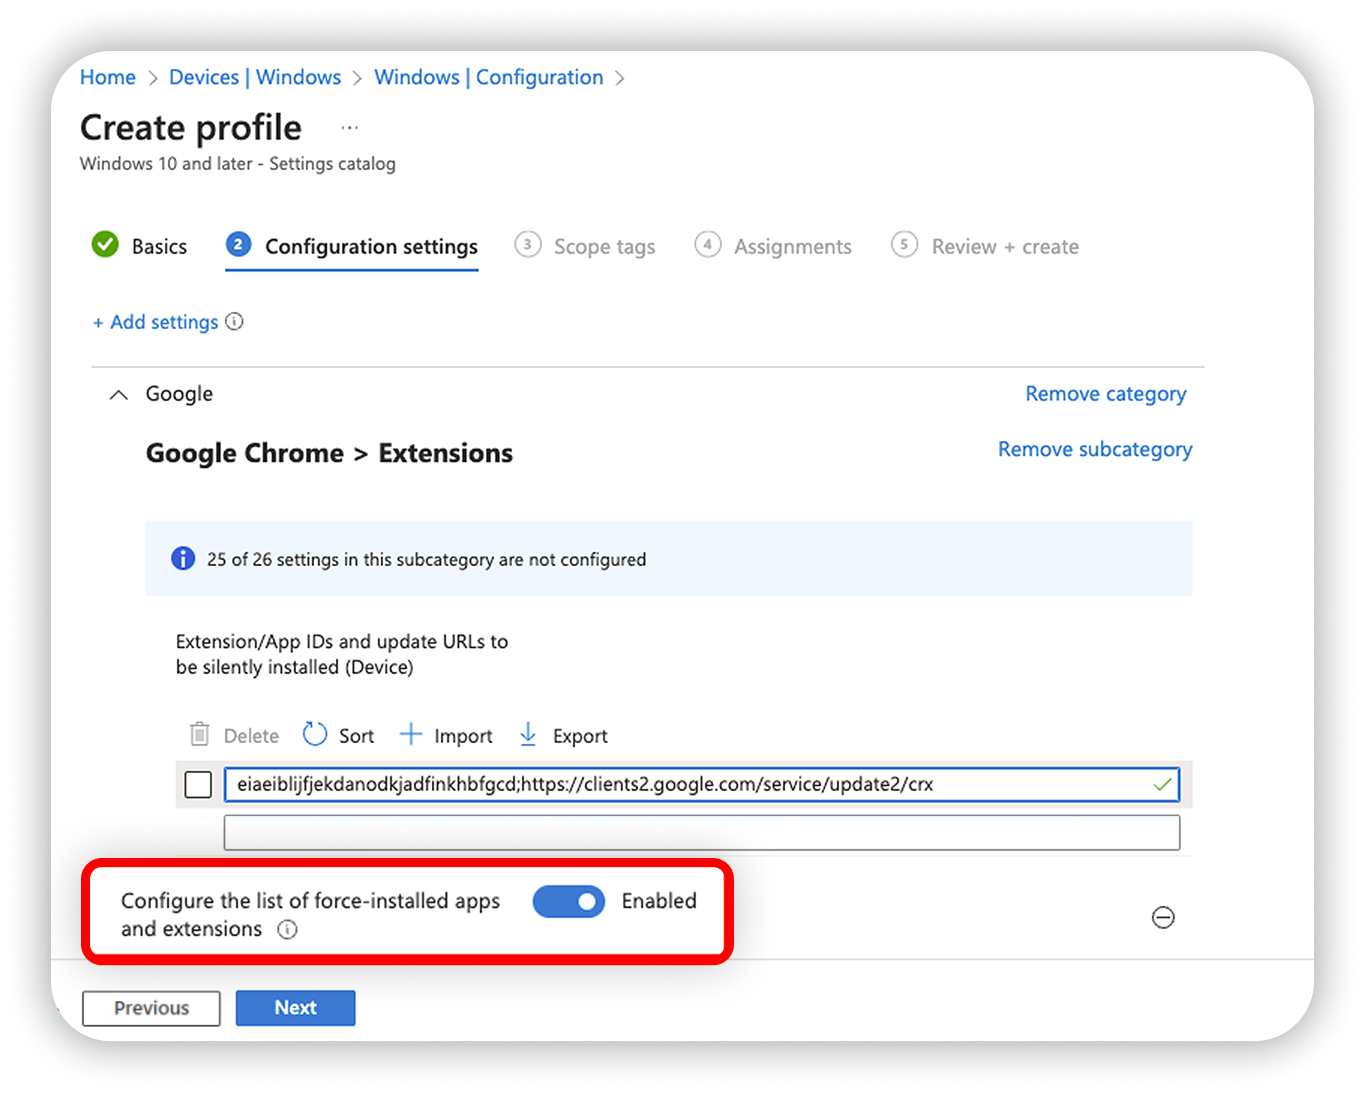The height and width of the screenshot is (1093, 1365).
Task: Click 'Extension/App IDs and update URLs' label
Action: [x=342, y=654]
